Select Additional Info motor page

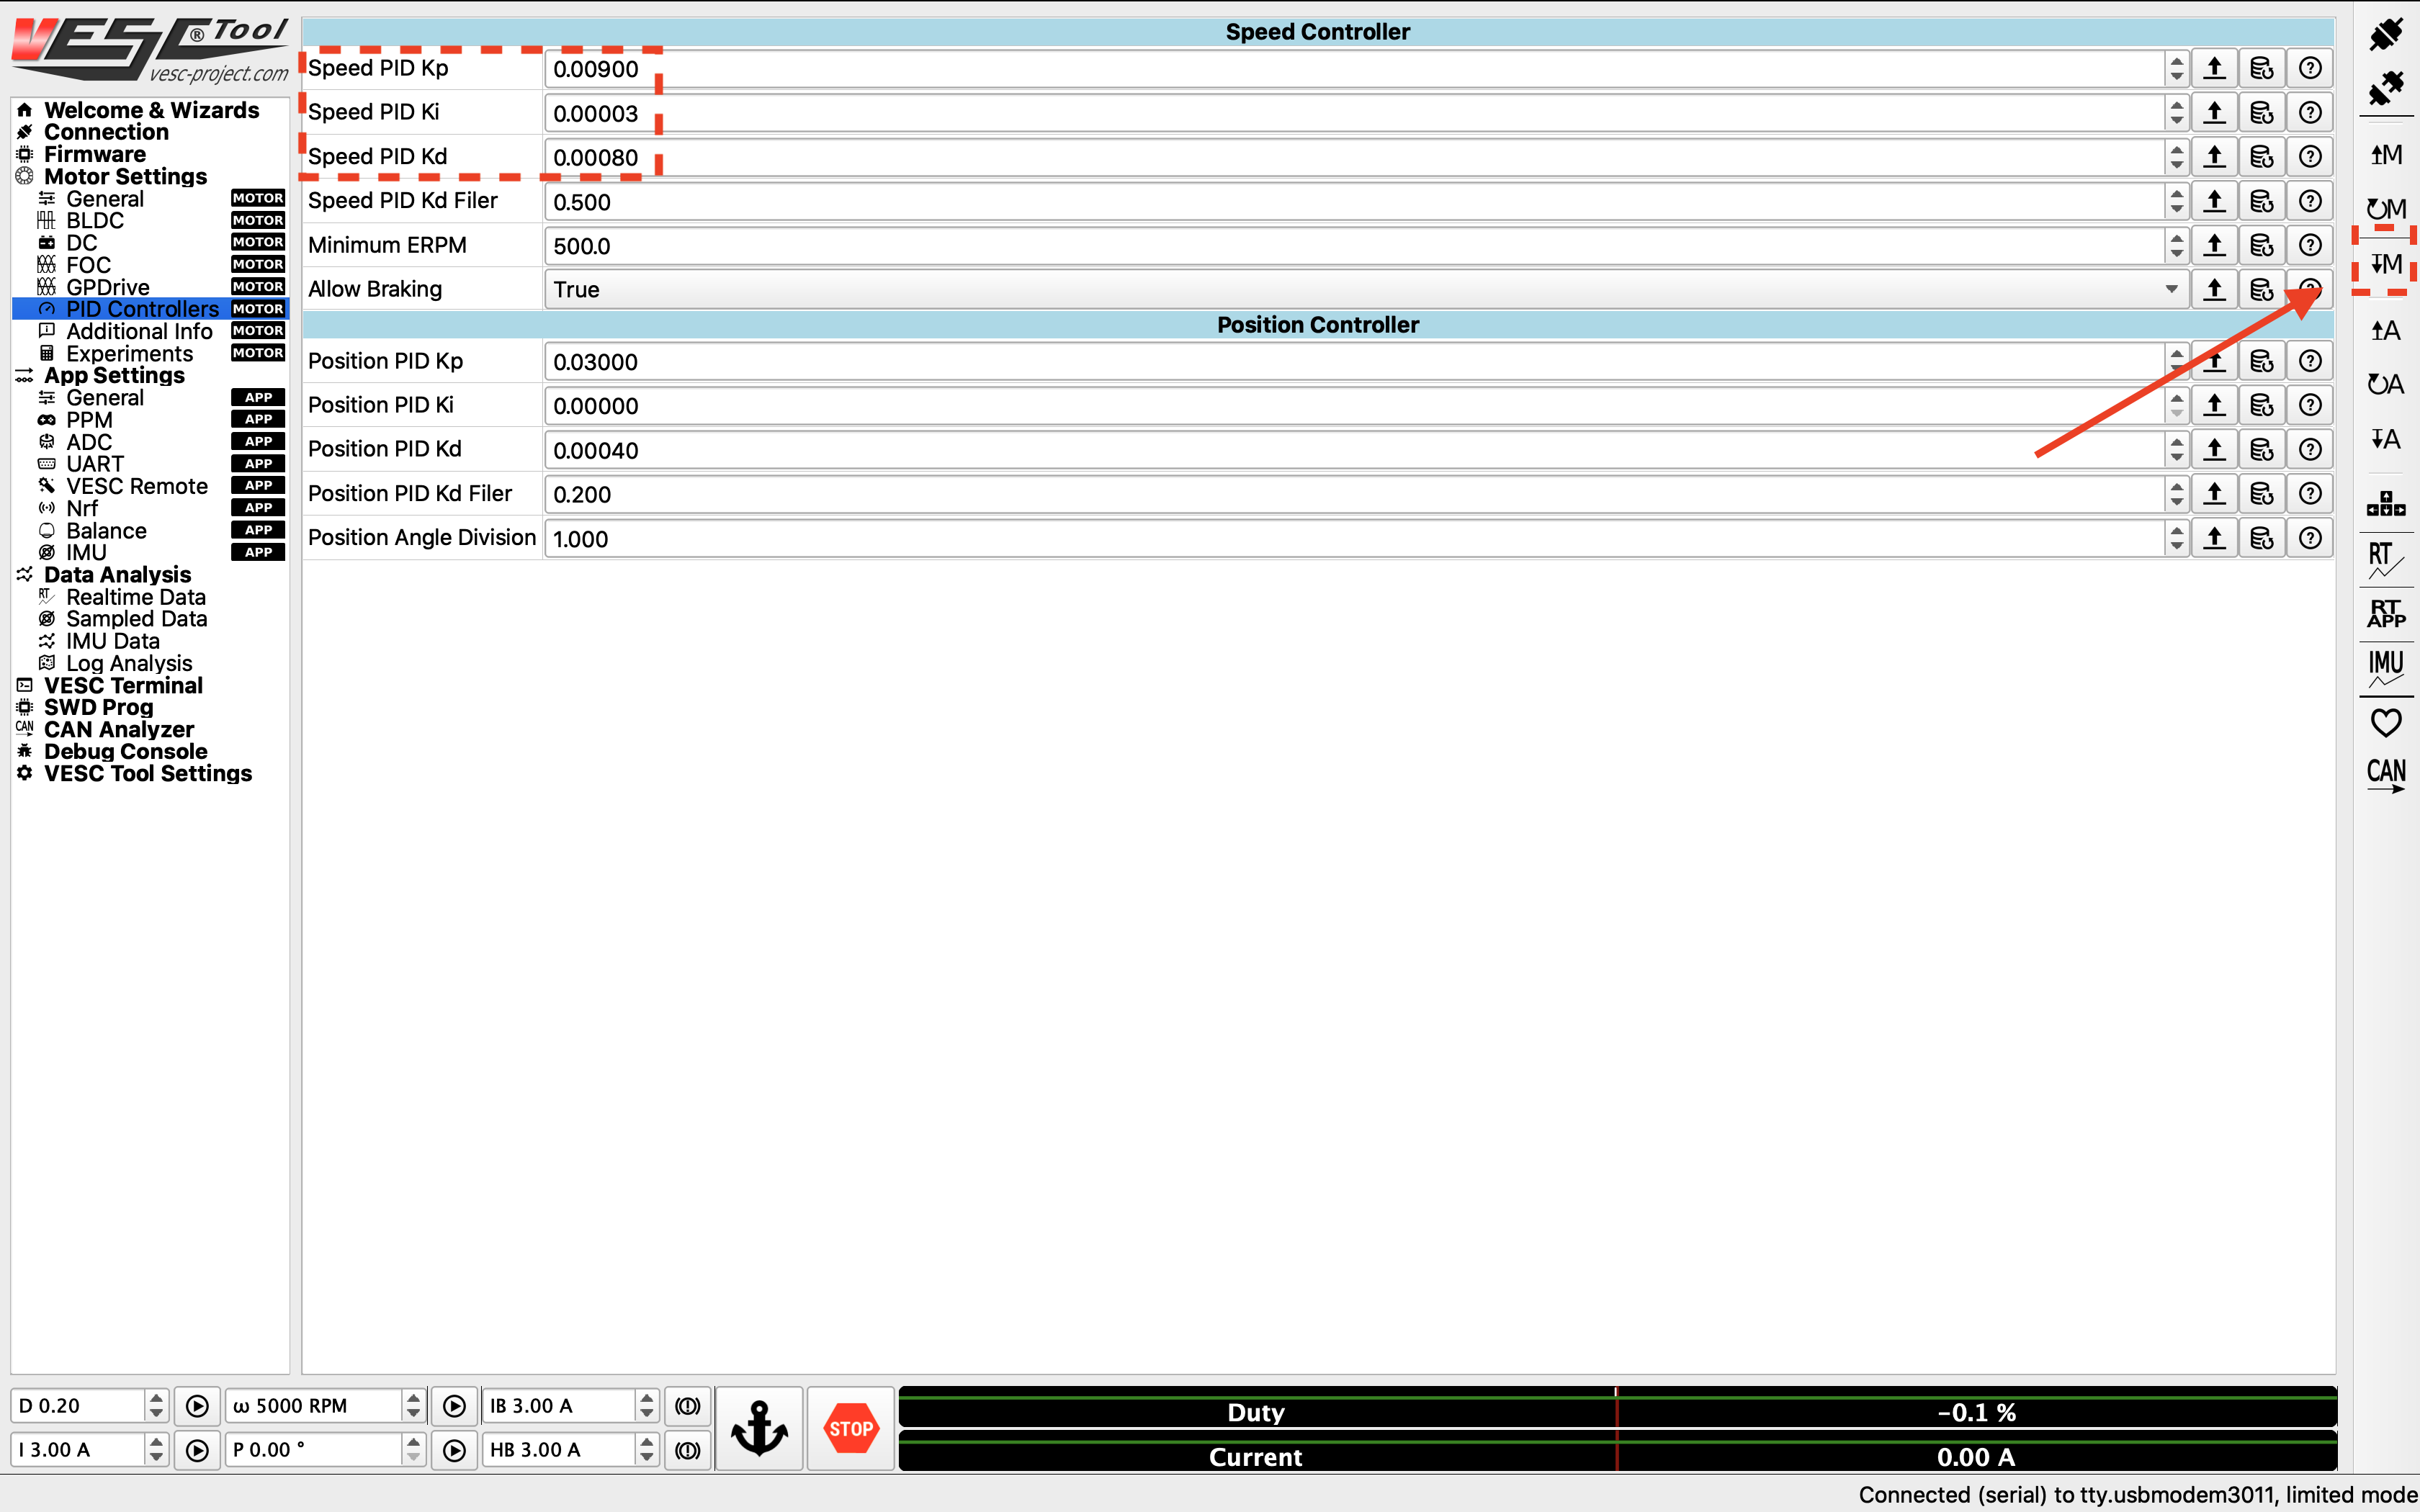(x=139, y=331)
